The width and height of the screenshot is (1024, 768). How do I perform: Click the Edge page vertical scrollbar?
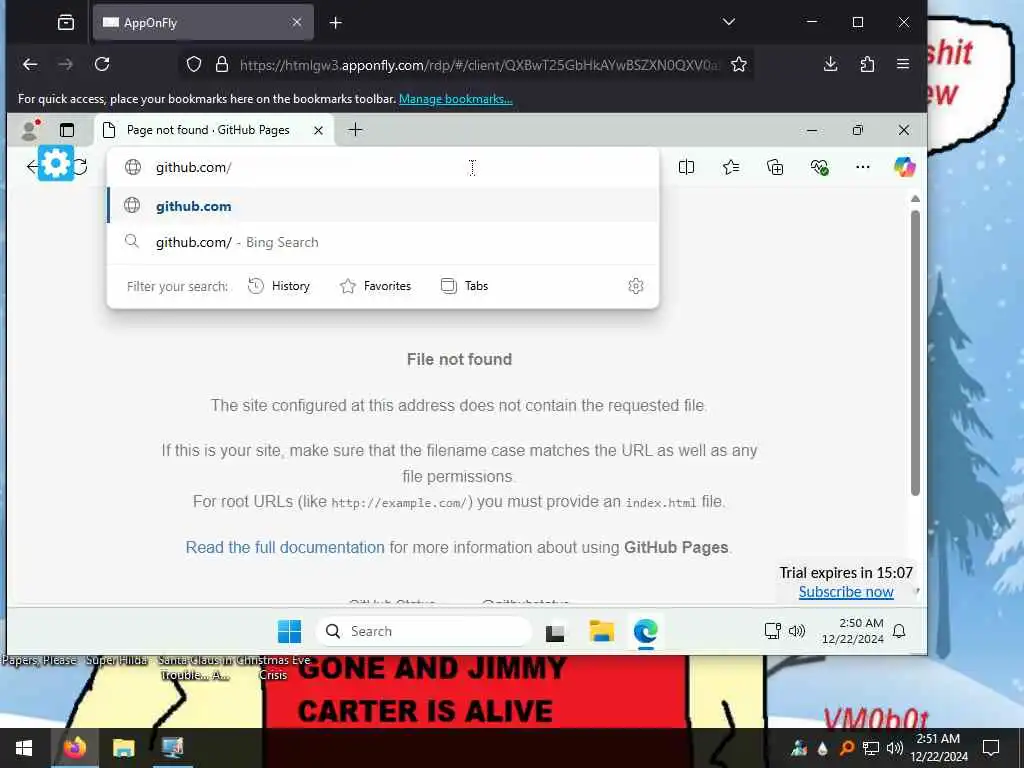pyautogui.click(x=915, y=353)
